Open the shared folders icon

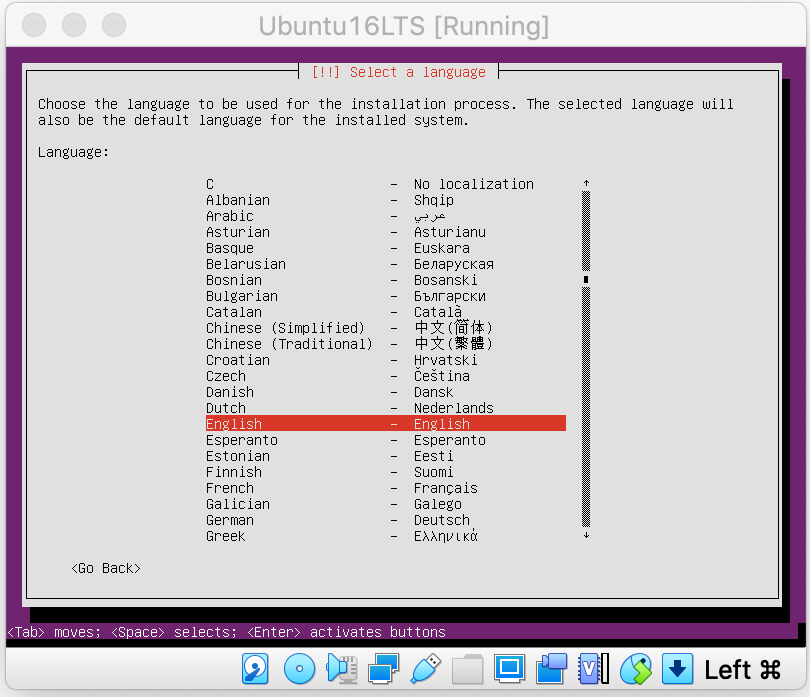click(467, 668)
